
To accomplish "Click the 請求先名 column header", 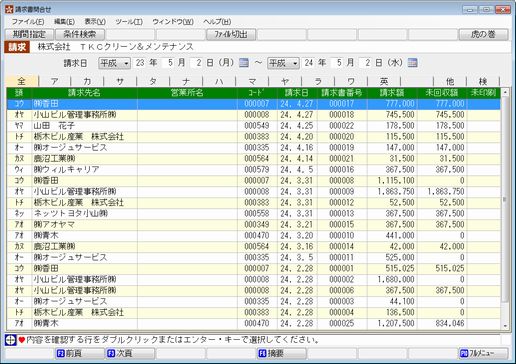I will tap(84, 93).
